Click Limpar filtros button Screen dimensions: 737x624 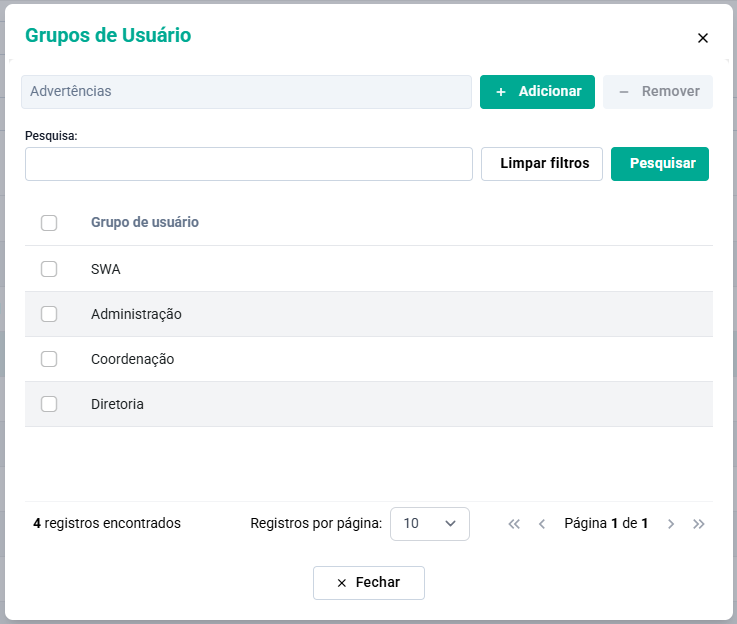point(541,164)
